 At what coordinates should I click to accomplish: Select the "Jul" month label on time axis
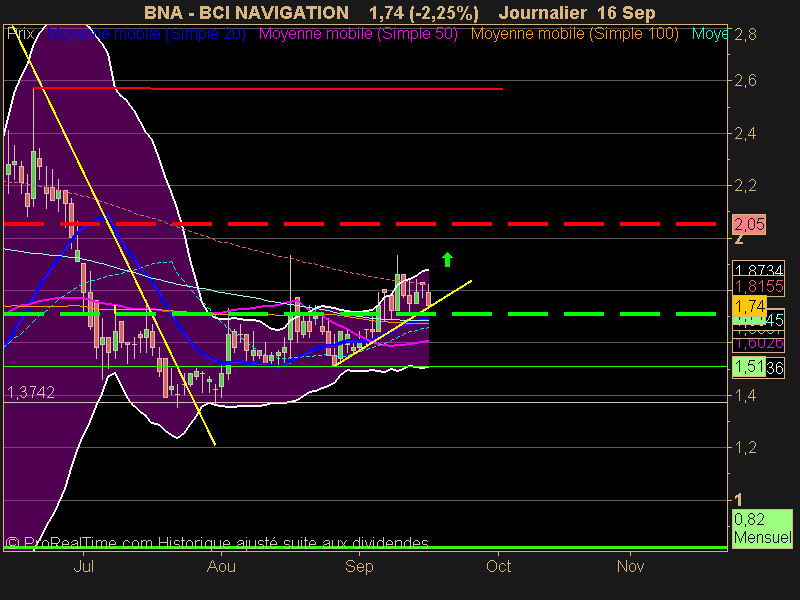[x=84, y=566]
